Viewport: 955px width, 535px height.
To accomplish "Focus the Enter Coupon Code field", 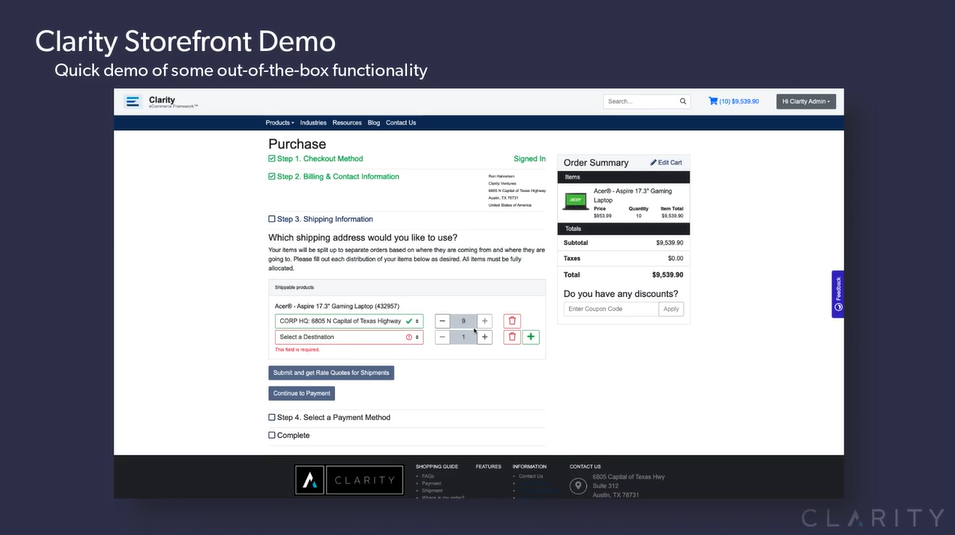I will point(611,309).
